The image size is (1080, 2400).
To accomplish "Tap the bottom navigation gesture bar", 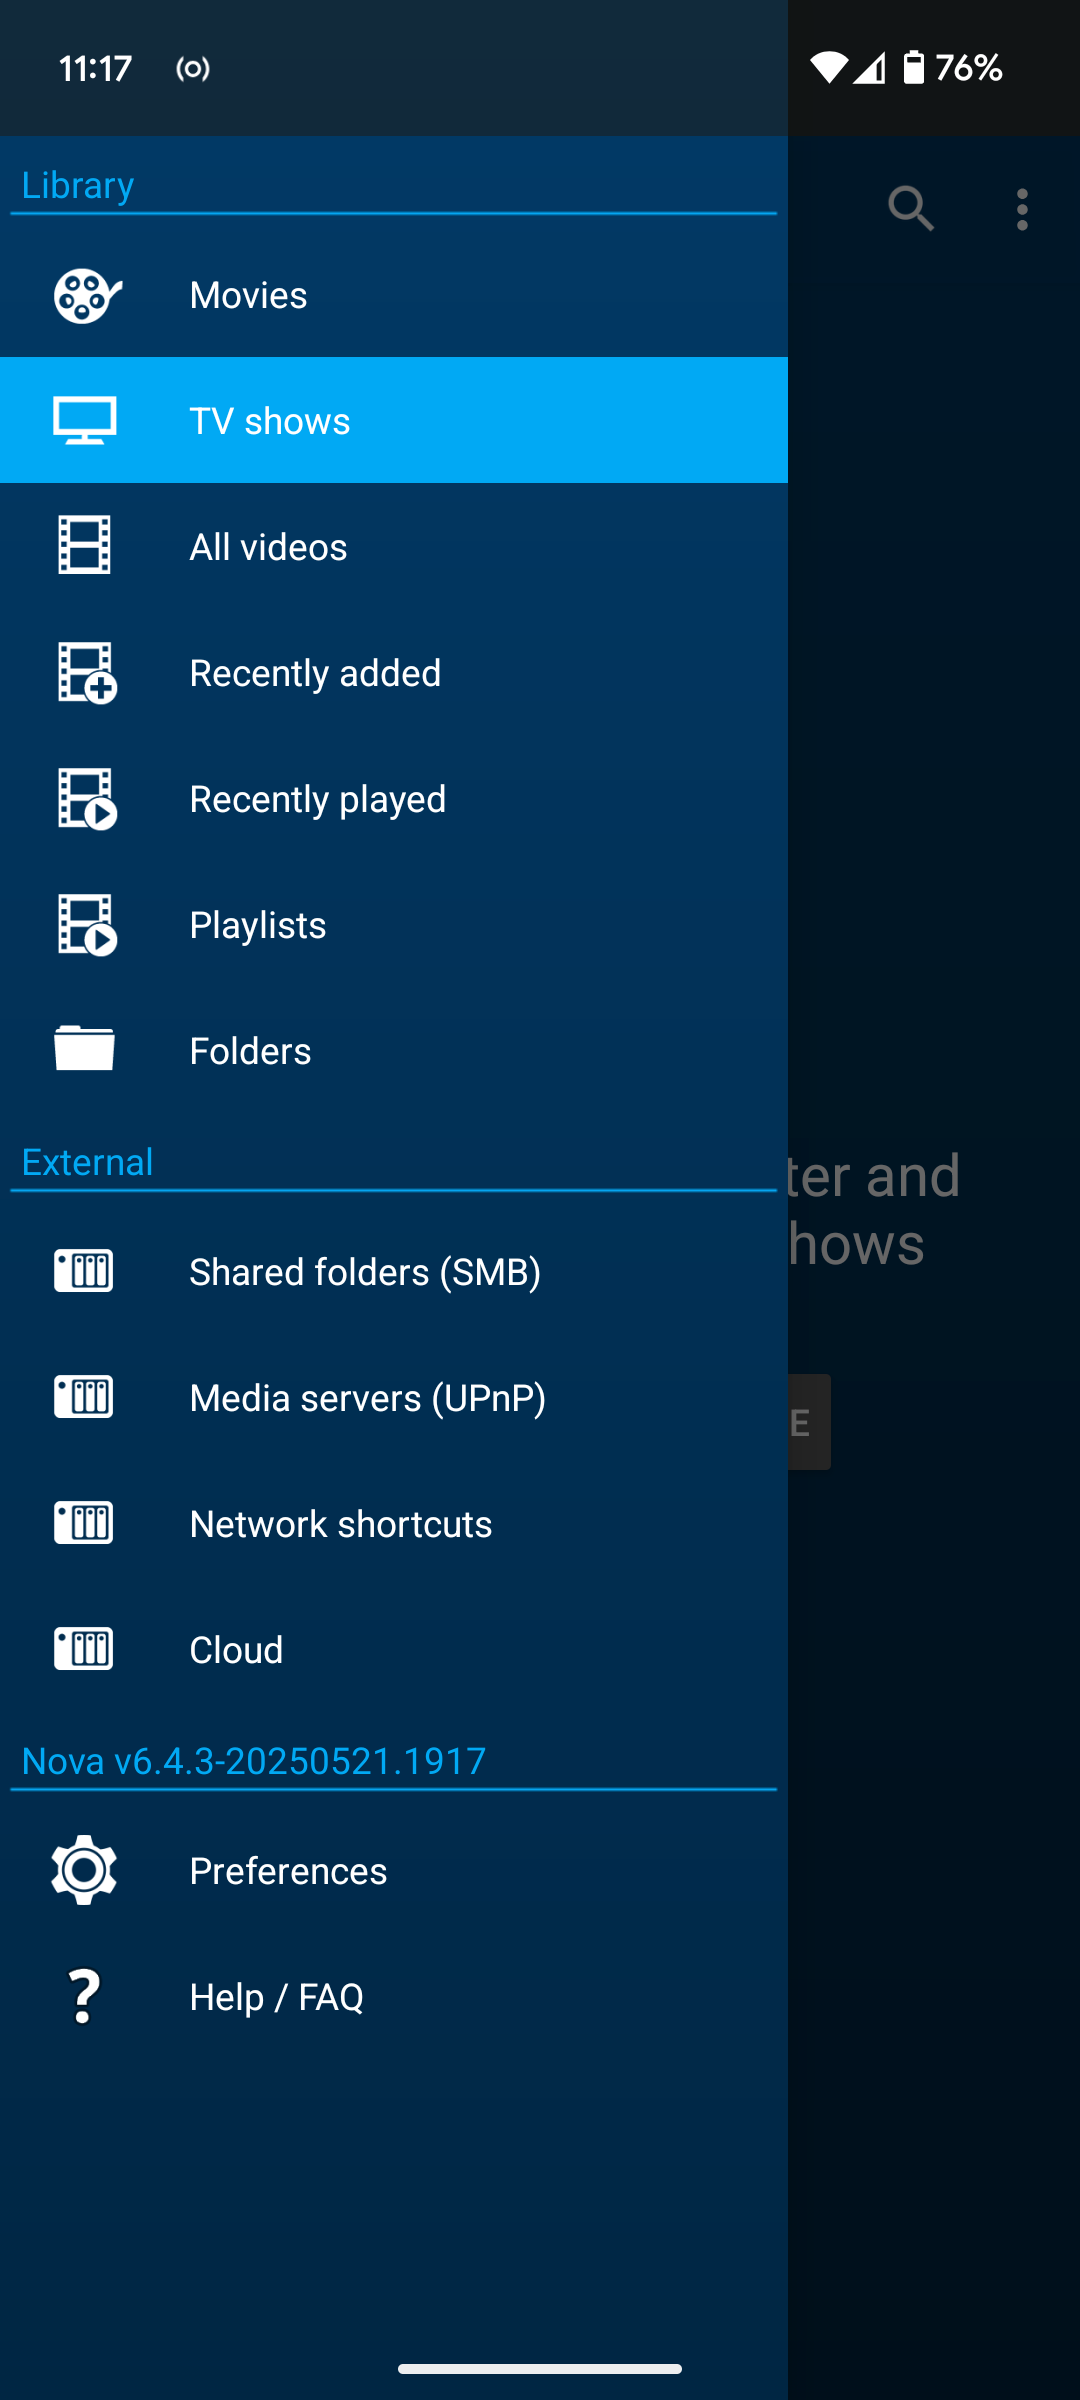I will pos(540,2368).
